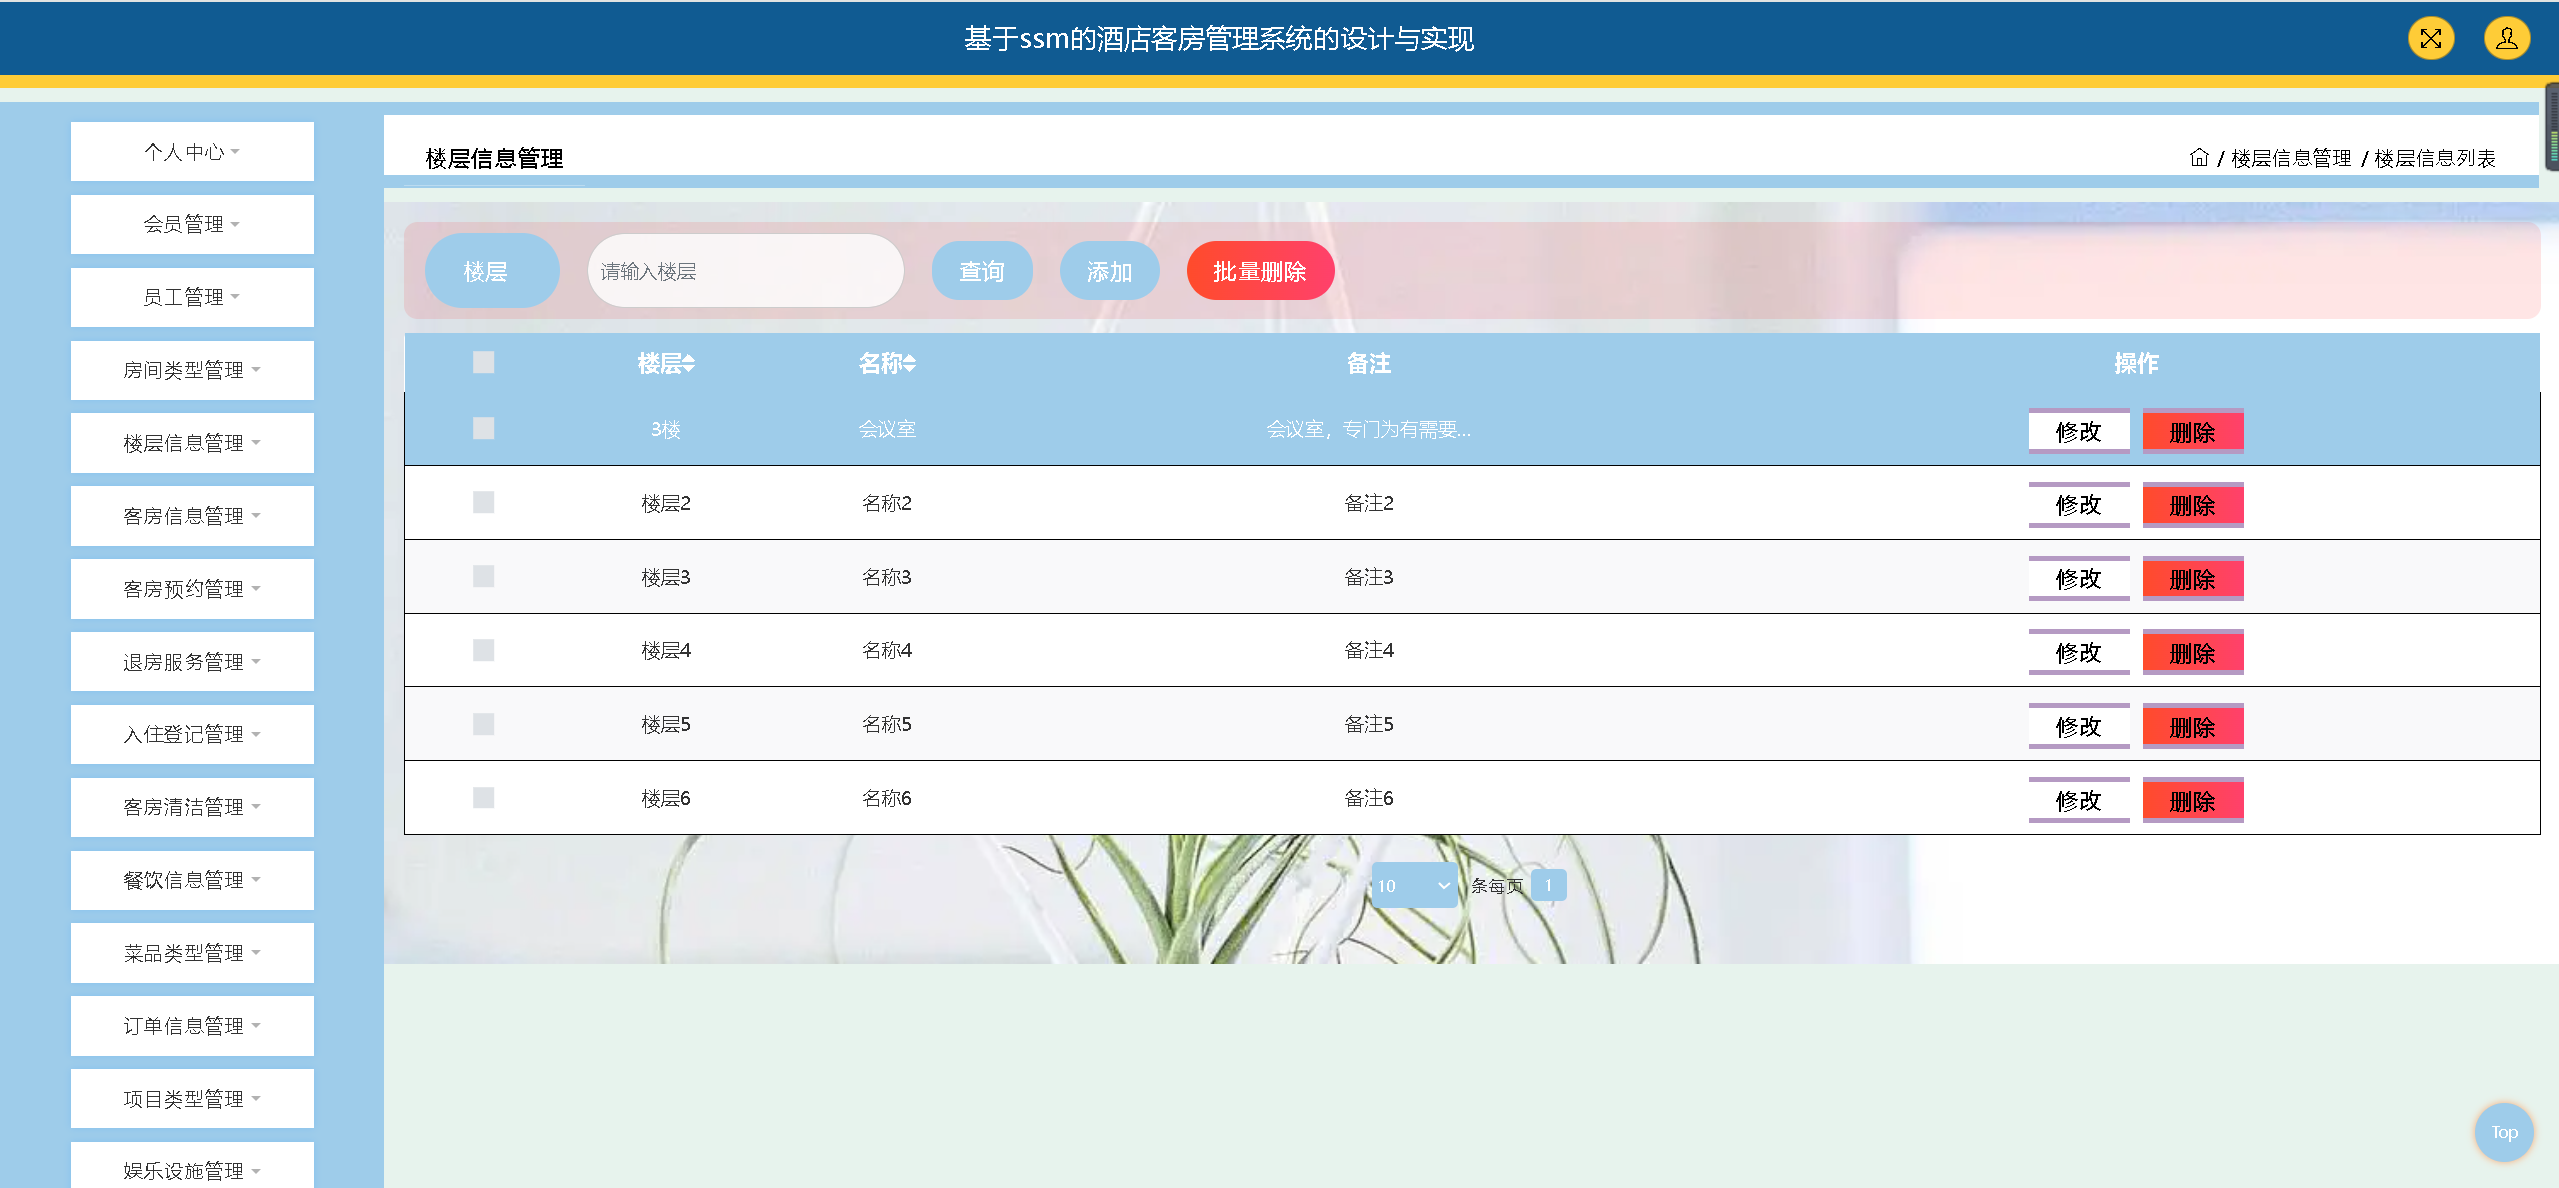Click the fullscreen toggle icon in header
2559x1188 pixels.
(2430, 39)
